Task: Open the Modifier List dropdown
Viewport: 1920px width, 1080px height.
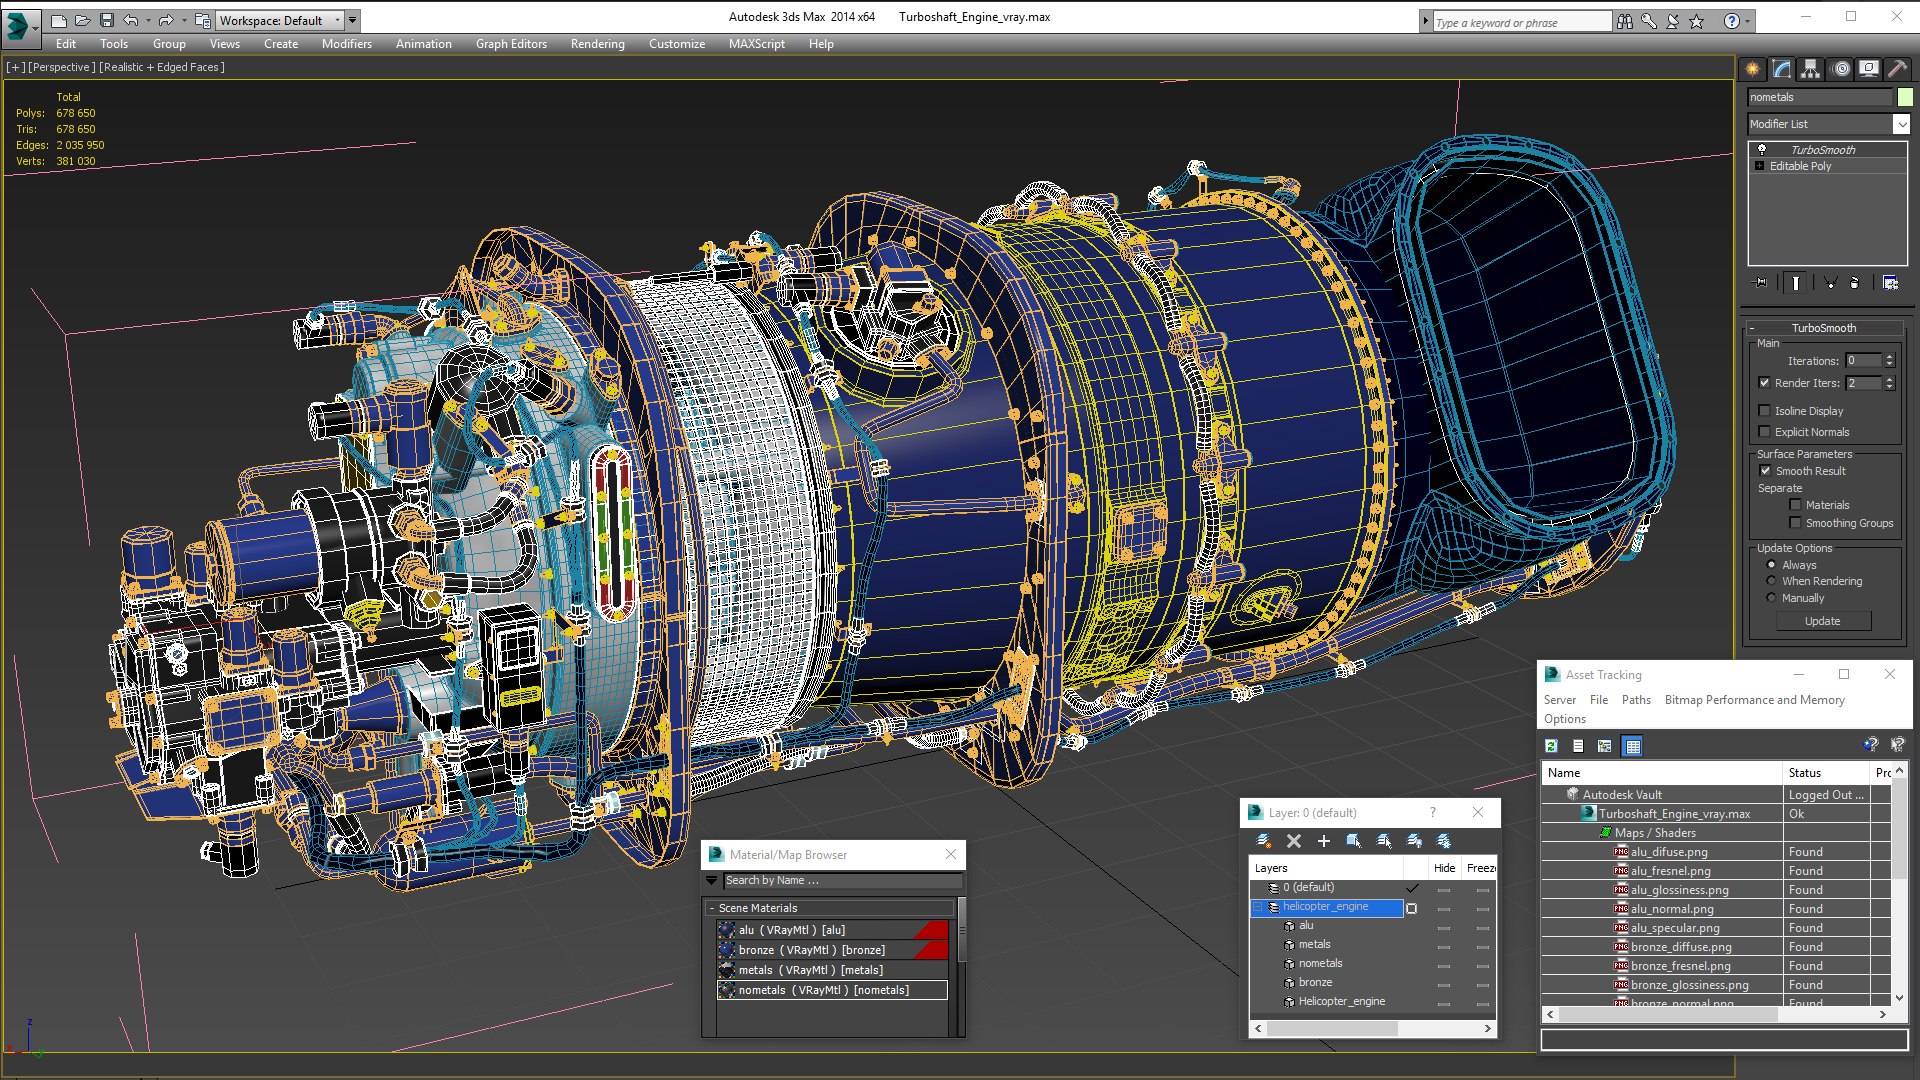Action: tap(1901, 124)
